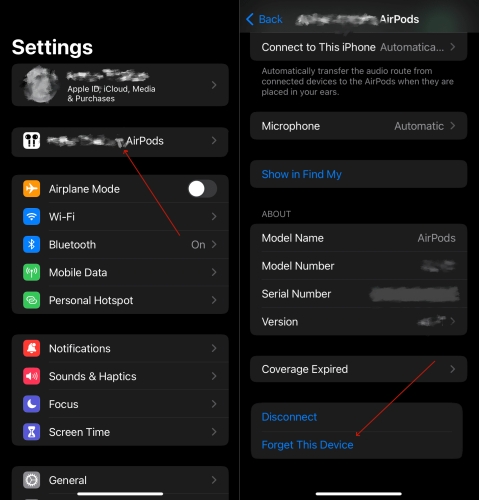Open the orange Airplane Mode icon

32,189
